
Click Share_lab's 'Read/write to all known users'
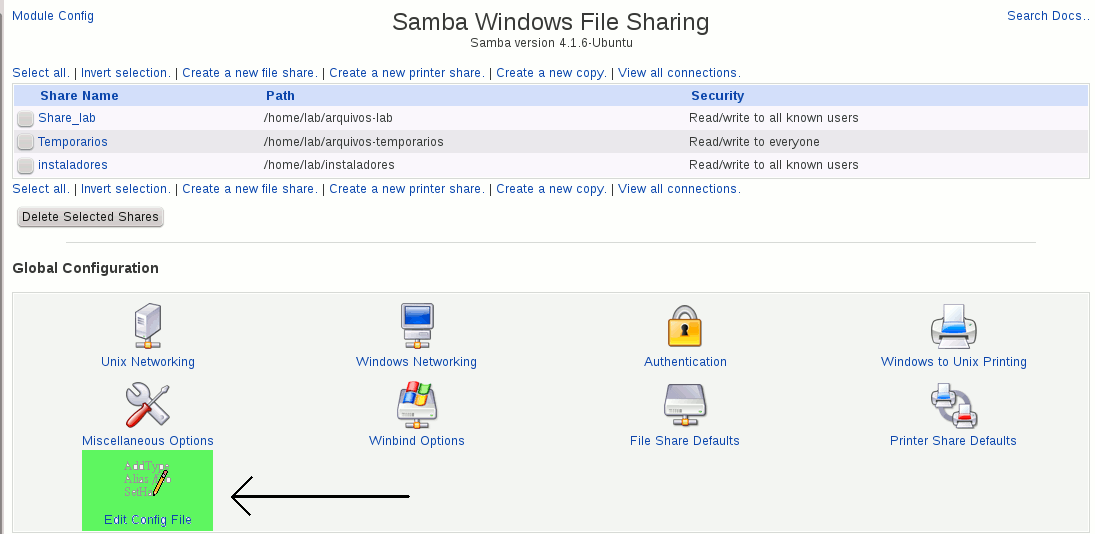(774, 118)
